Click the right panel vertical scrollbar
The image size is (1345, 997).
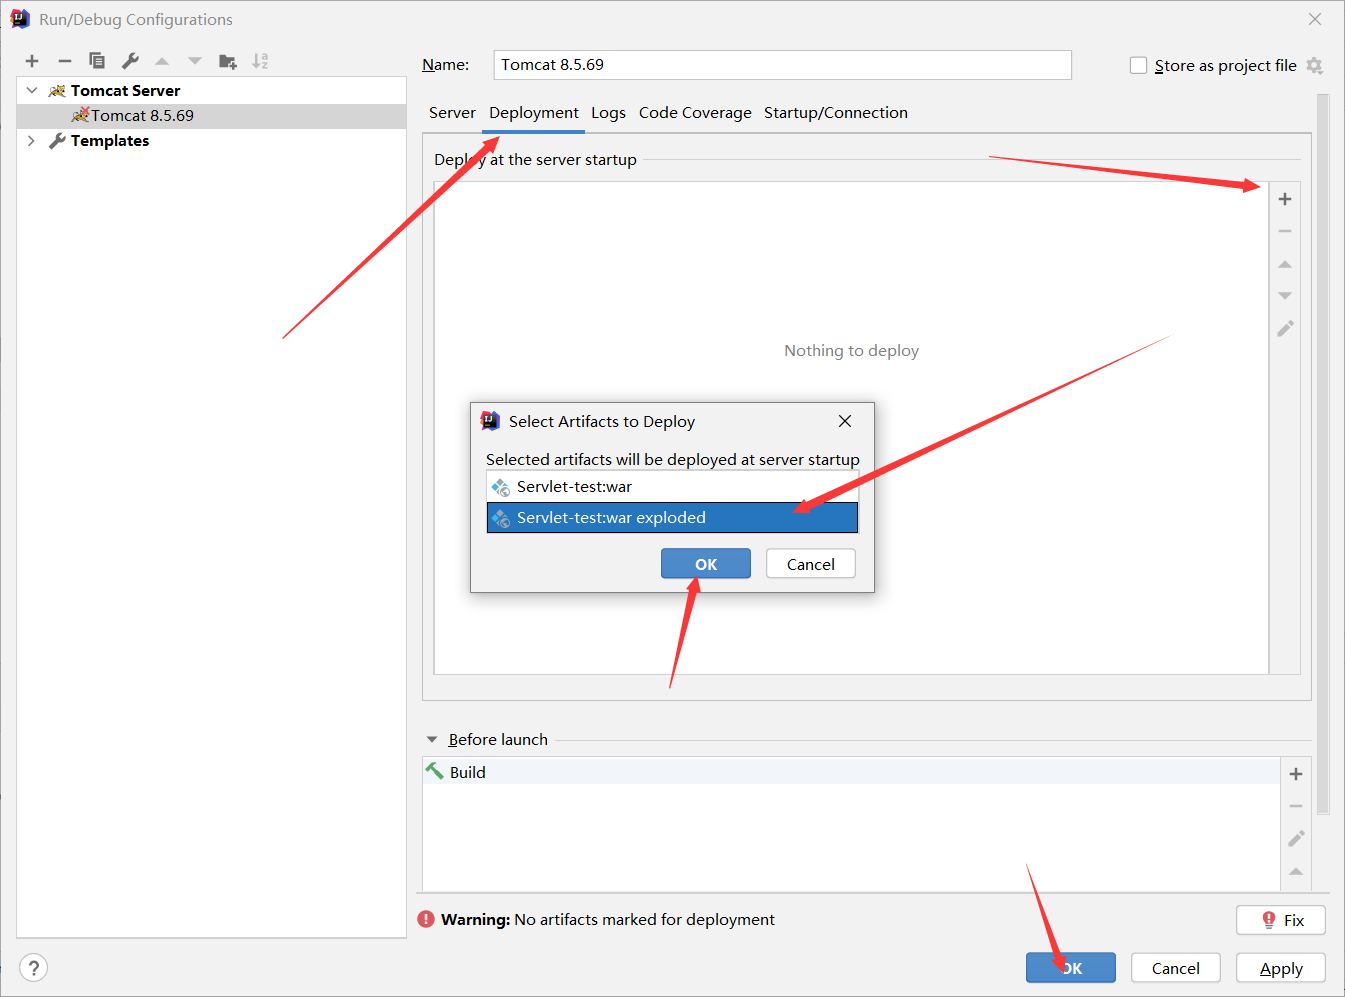pyautogui.click(x=1324, y=455)
